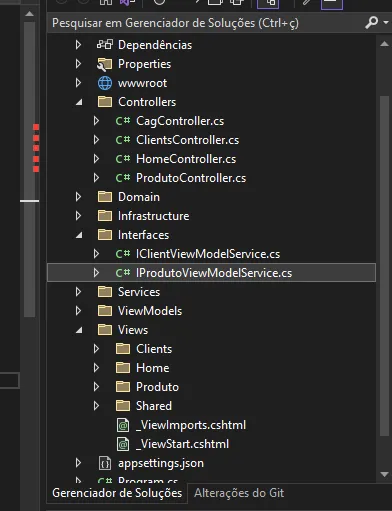The height and width of the screenshot is (511, 392).
Task: Expand the appsettings.json node
Action: pos(78,463)
